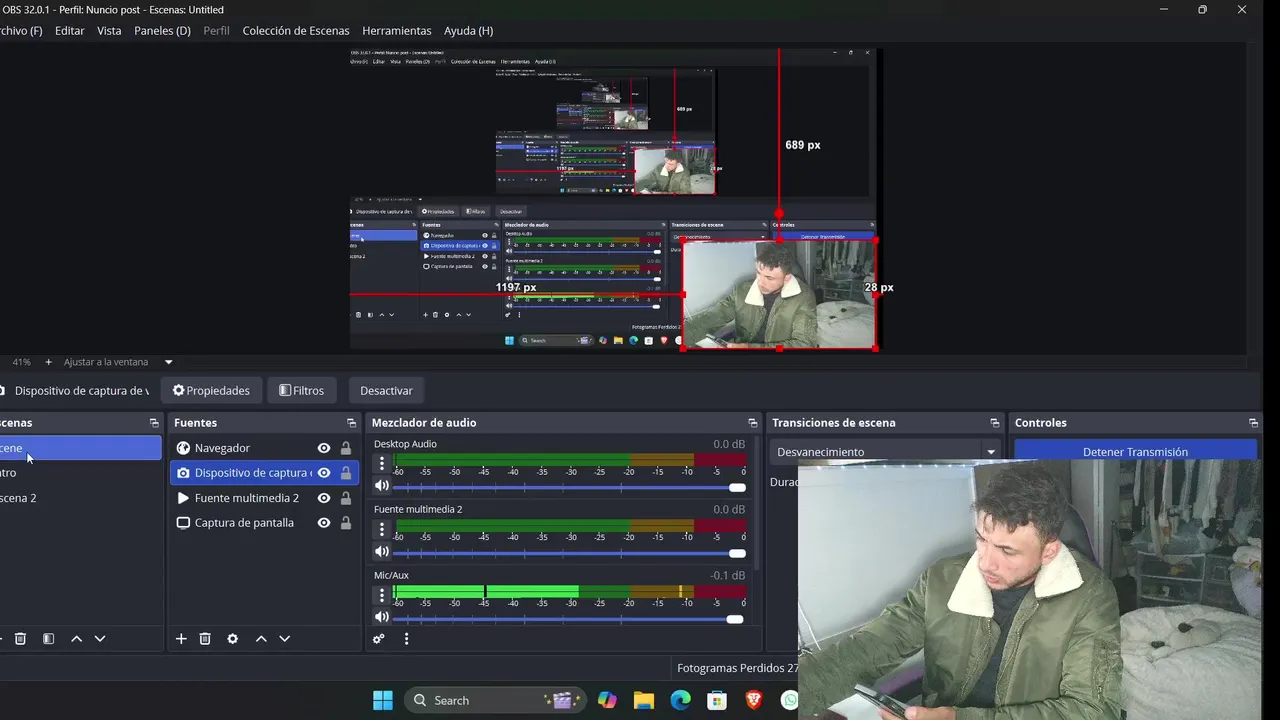1280x720 pixels.
Task: Move selected scene down
Action: (x=100, y=639)
